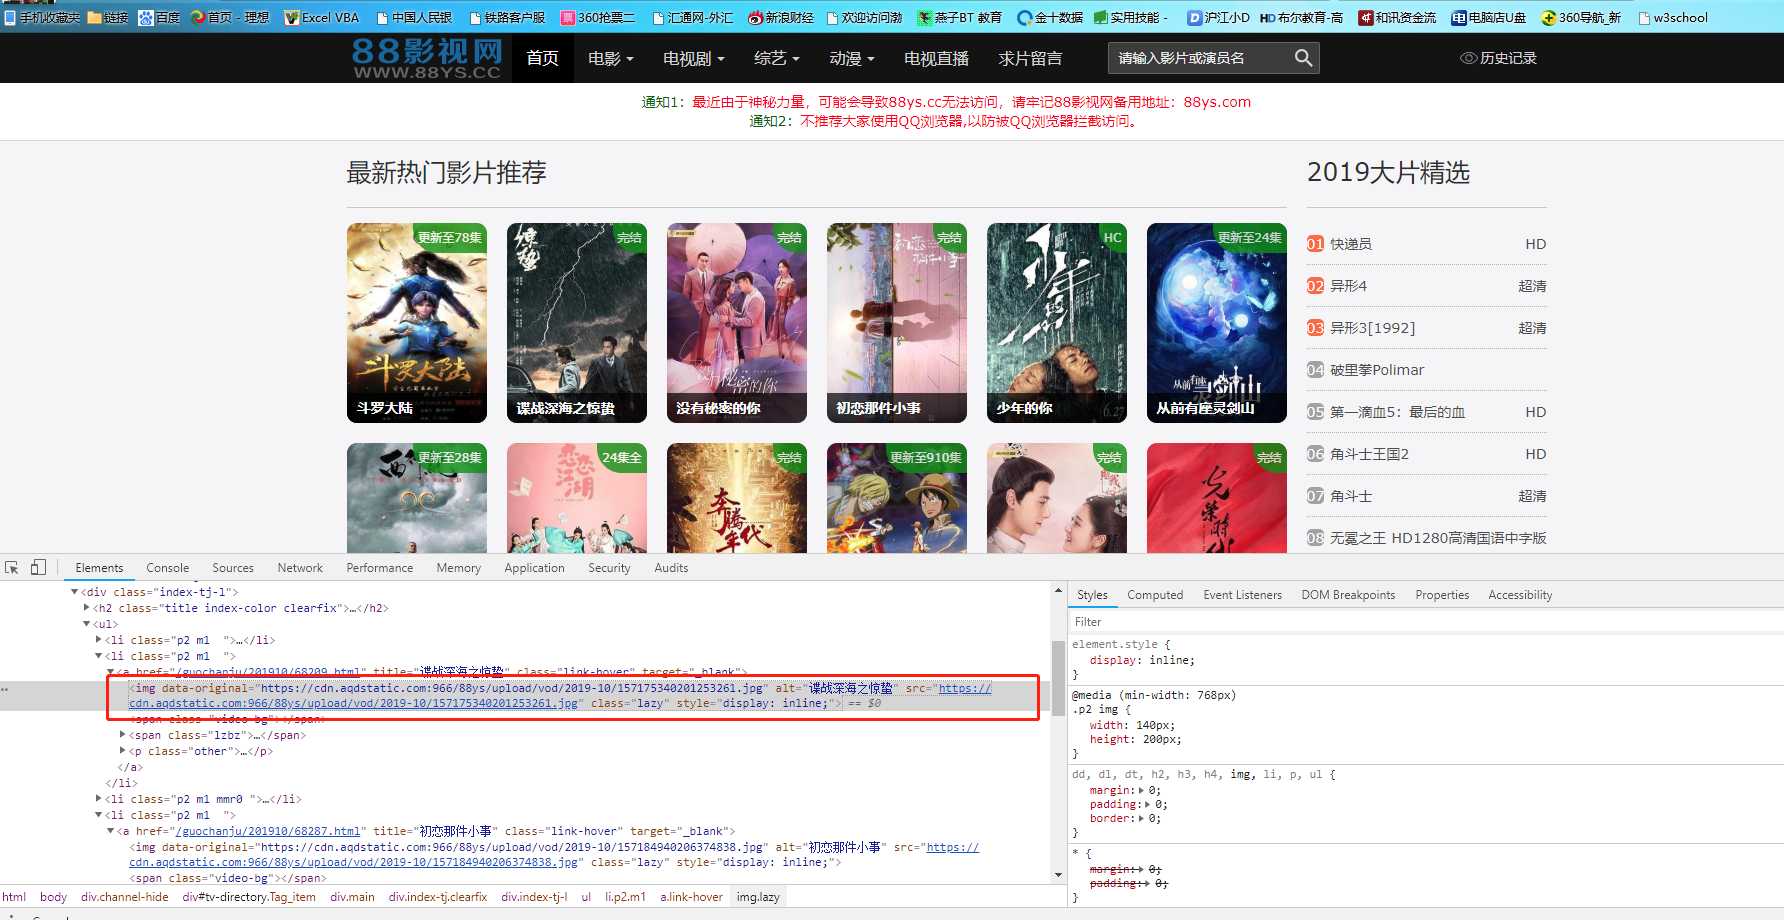The width and height of the screenshot is (1784, 920).
Task: Switch to the Network tab
Action: [300, 567]
